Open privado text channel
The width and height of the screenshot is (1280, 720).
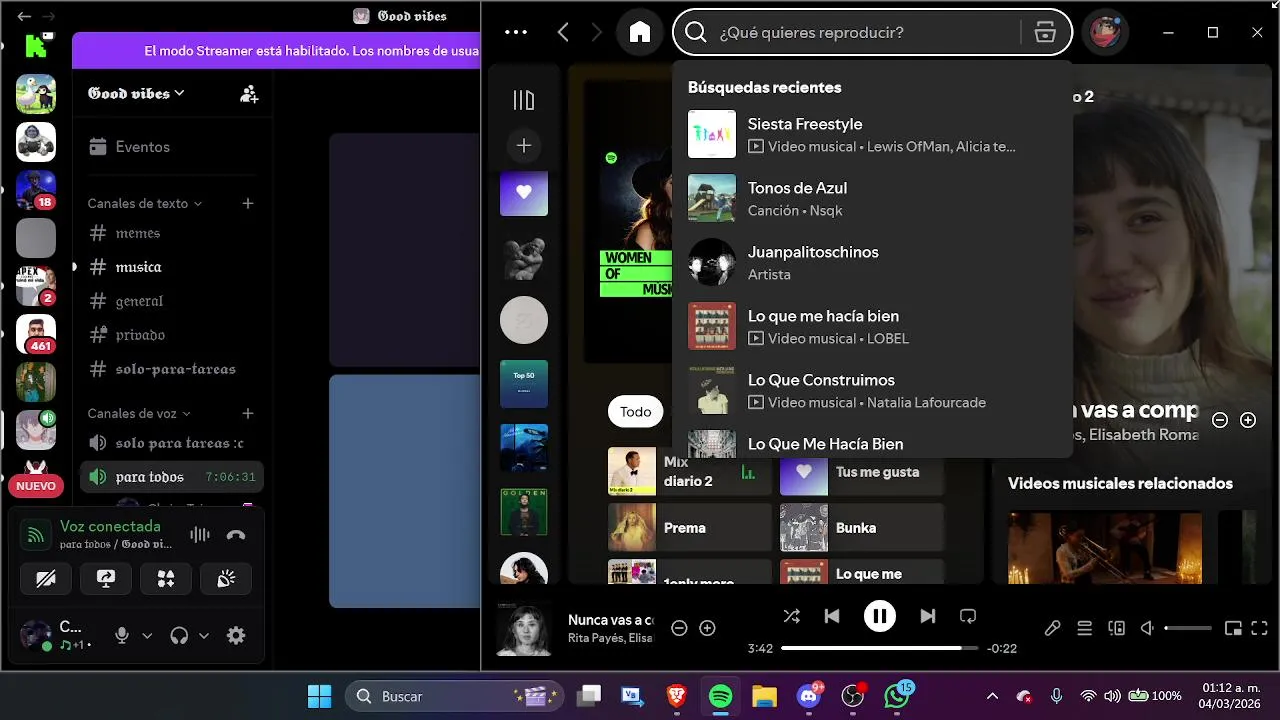[x=170, y=335]
